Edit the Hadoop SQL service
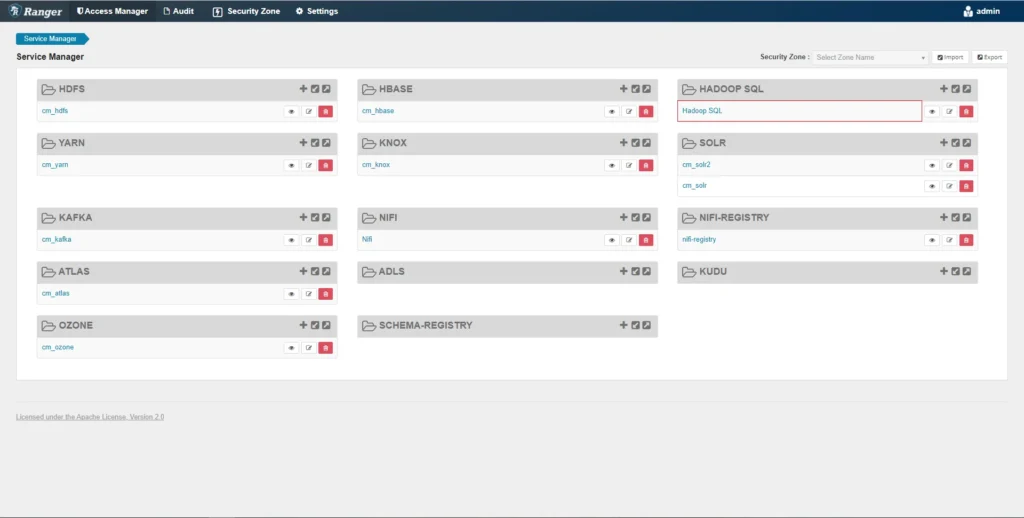Image resolution: width=1024 pixels, height=518 pixels. pos(950,112)
